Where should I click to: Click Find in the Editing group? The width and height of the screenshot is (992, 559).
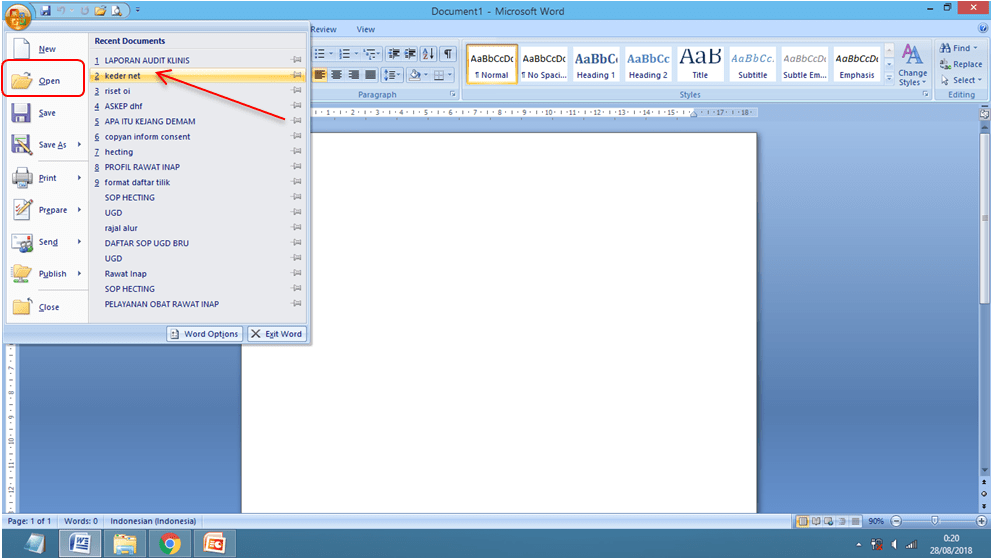(x=958, y=48)
